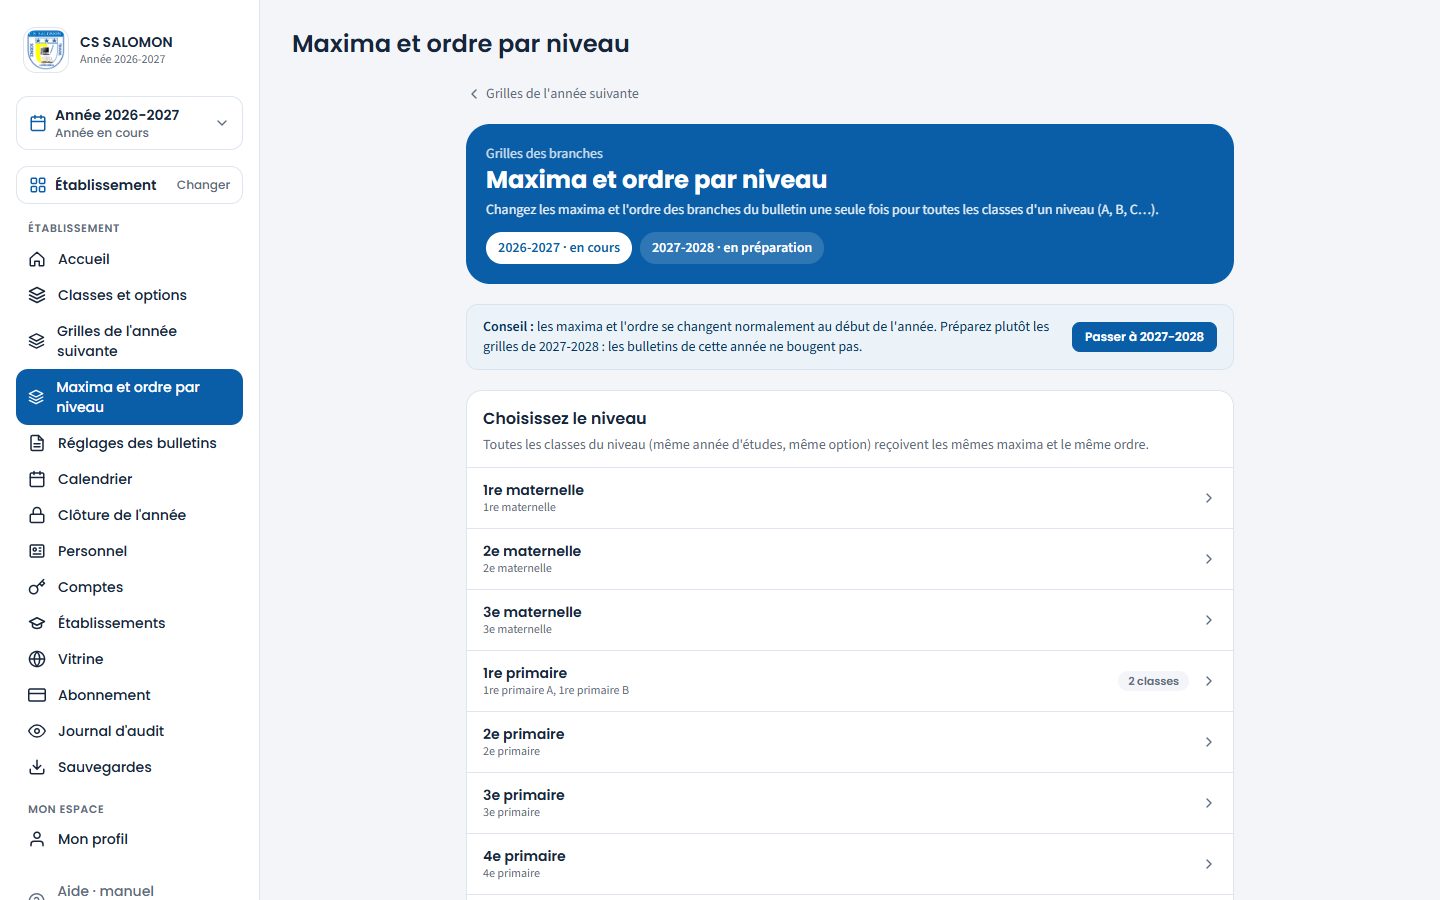Click the 4e primaire level title
Viewport: 1440px width, 900px height.
coord(524,856)
